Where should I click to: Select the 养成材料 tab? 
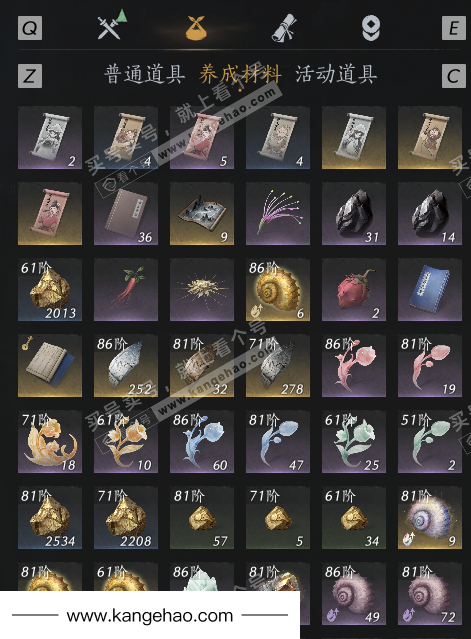pos(240,74)
